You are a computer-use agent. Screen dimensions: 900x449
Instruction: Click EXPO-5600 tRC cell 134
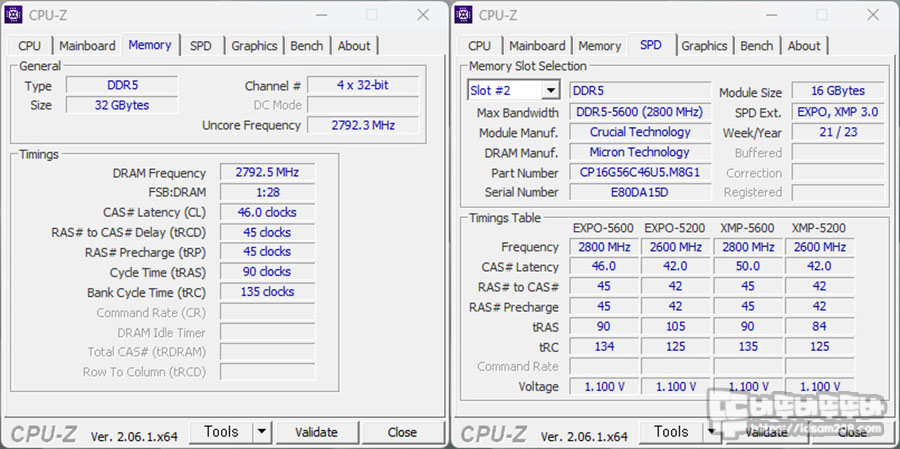click(604, 347)
